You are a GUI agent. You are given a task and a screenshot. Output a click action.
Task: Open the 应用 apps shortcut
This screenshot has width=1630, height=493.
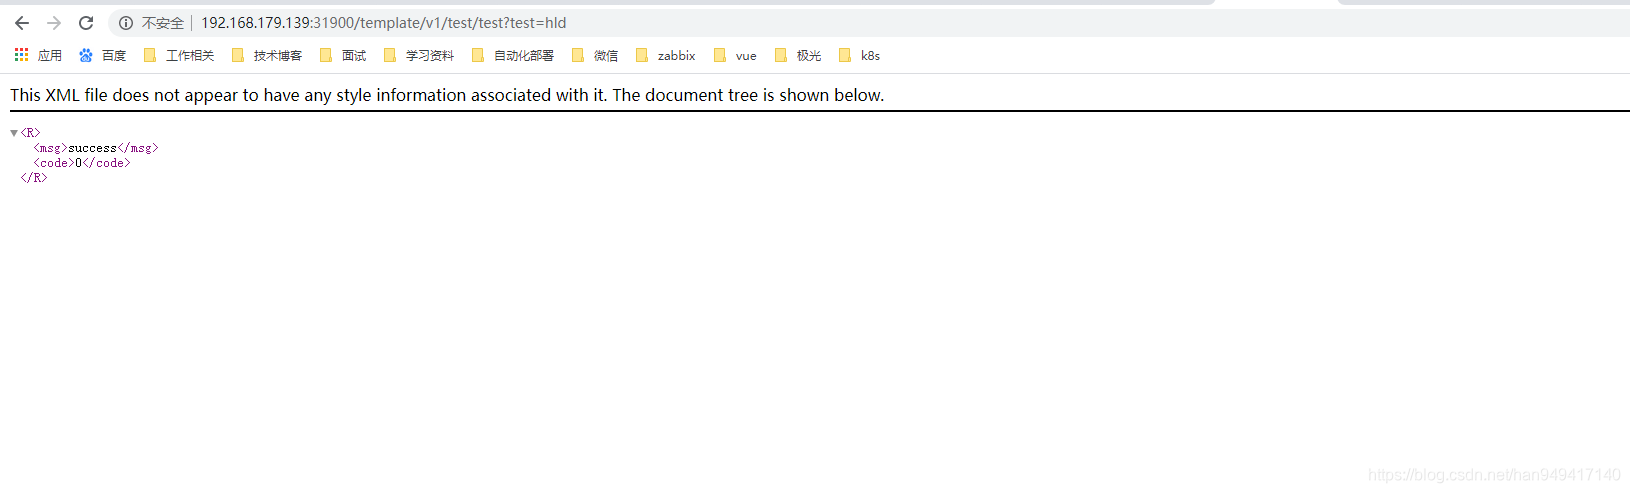pyautogui.click(x=38, y=56)
